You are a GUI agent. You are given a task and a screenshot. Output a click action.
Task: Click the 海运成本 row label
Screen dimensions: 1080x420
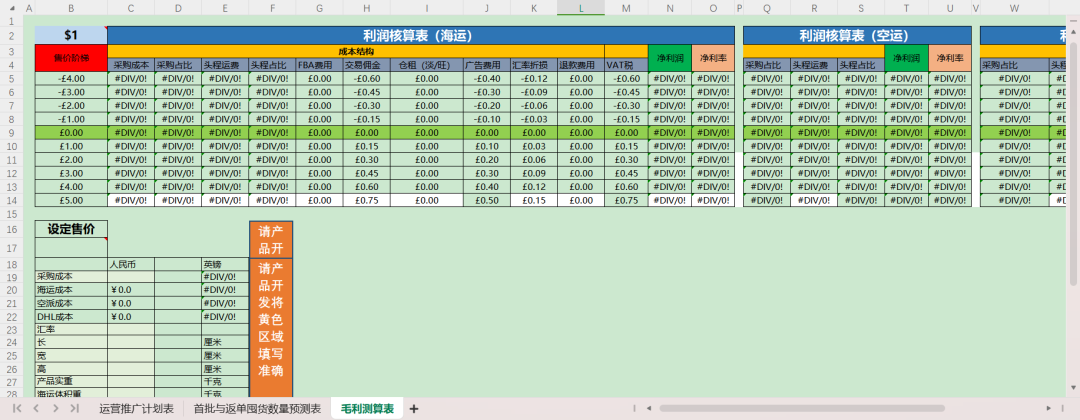tap(71, 290)
